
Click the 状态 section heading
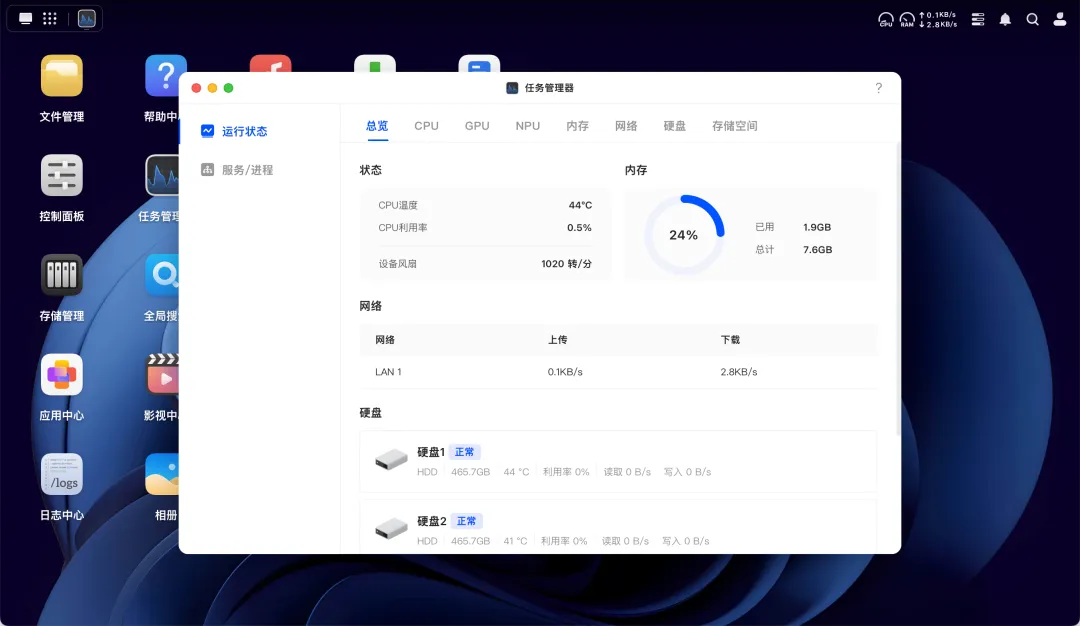point(371,170)
